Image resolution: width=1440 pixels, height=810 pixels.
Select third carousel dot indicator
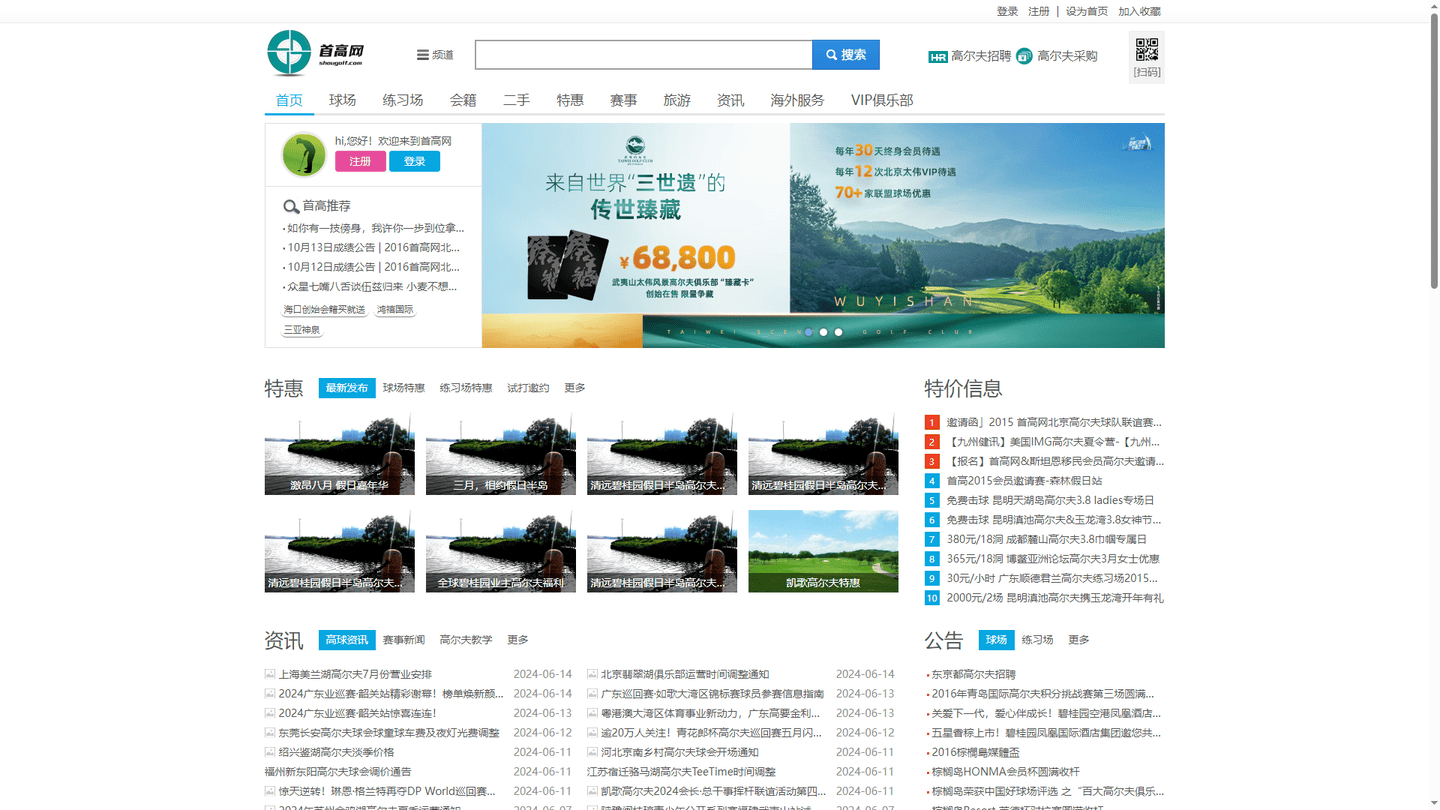coord(838,332)
